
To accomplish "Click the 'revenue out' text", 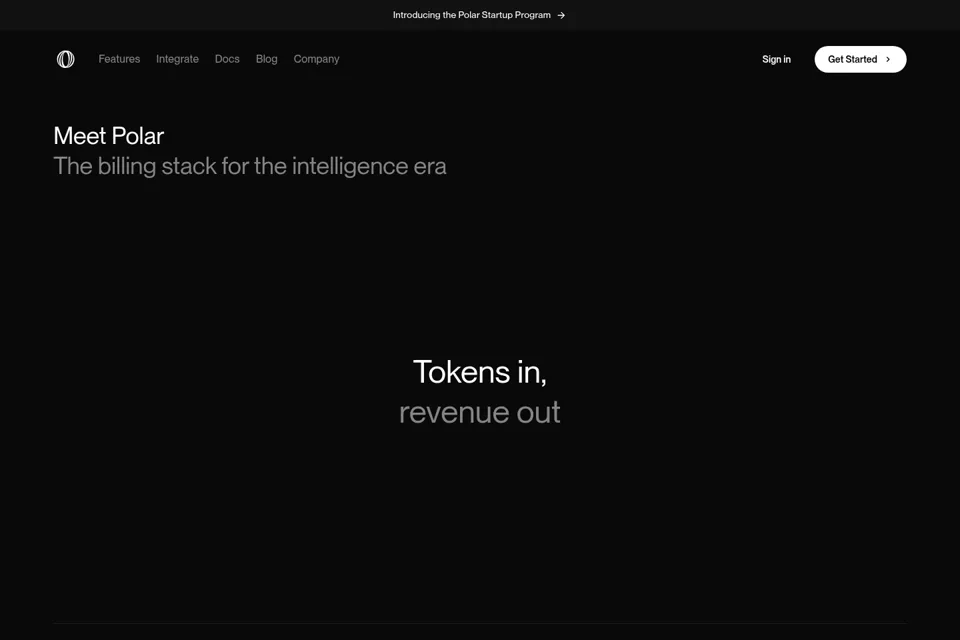I will click(480, 412).
